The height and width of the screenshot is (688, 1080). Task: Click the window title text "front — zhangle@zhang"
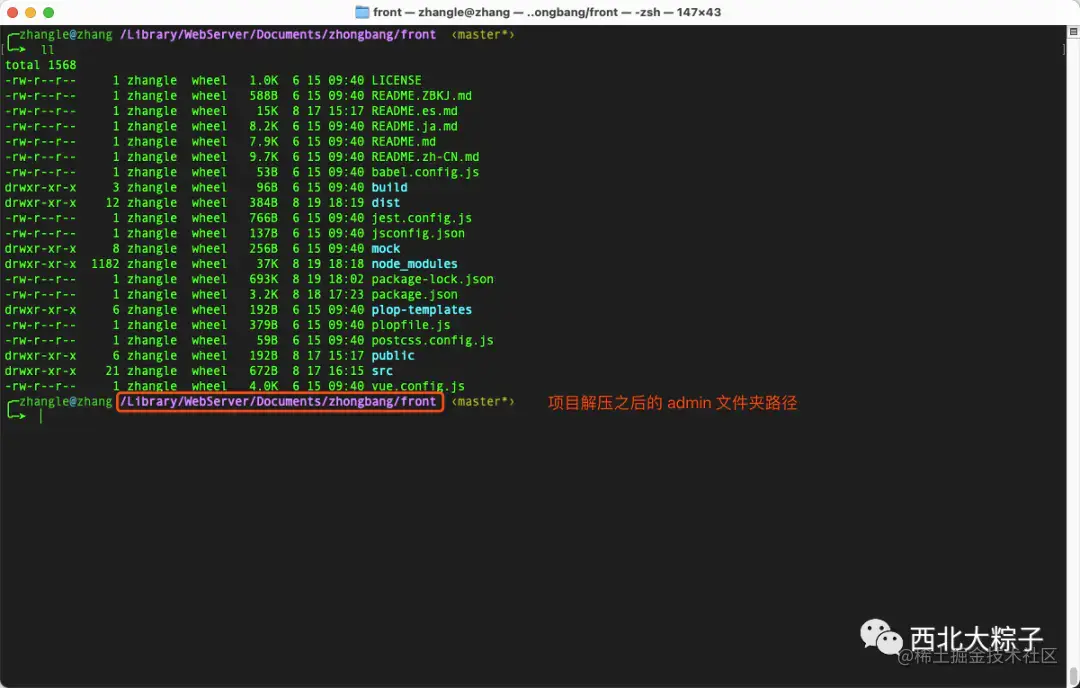pos(442,12)
